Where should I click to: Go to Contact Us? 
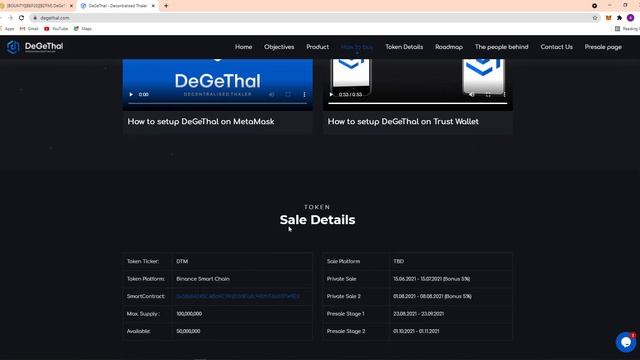click(556, 47)
